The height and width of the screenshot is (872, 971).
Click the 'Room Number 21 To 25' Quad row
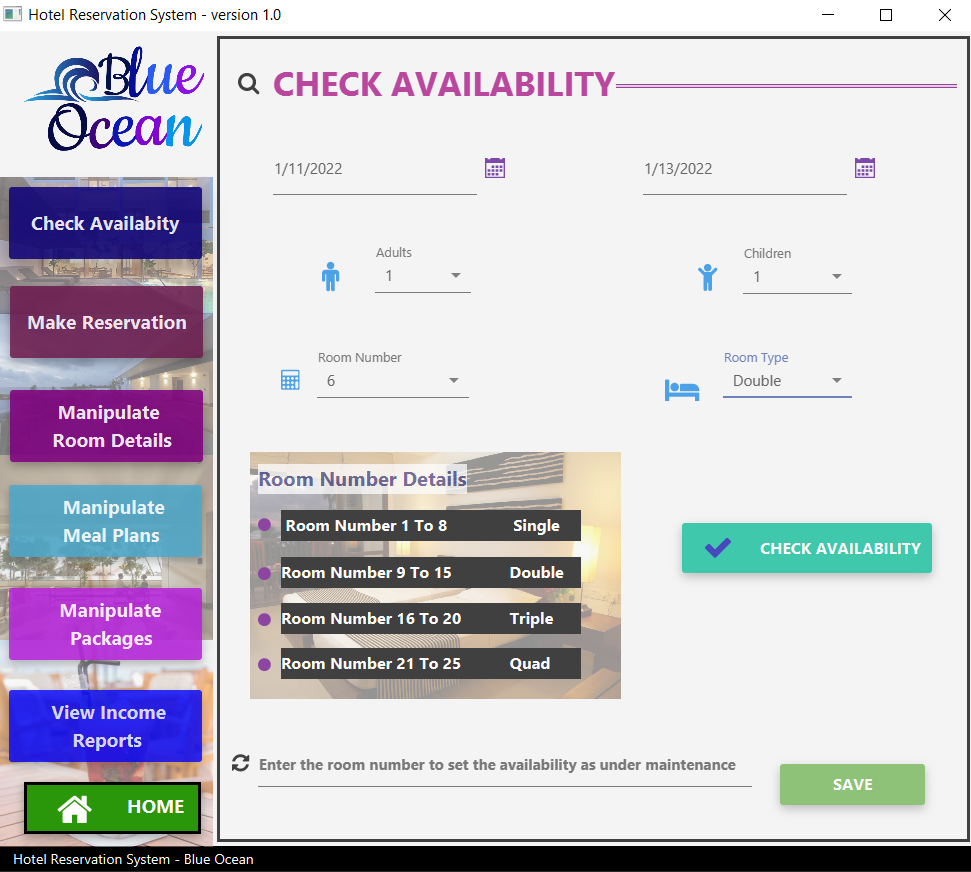[430, 663]
